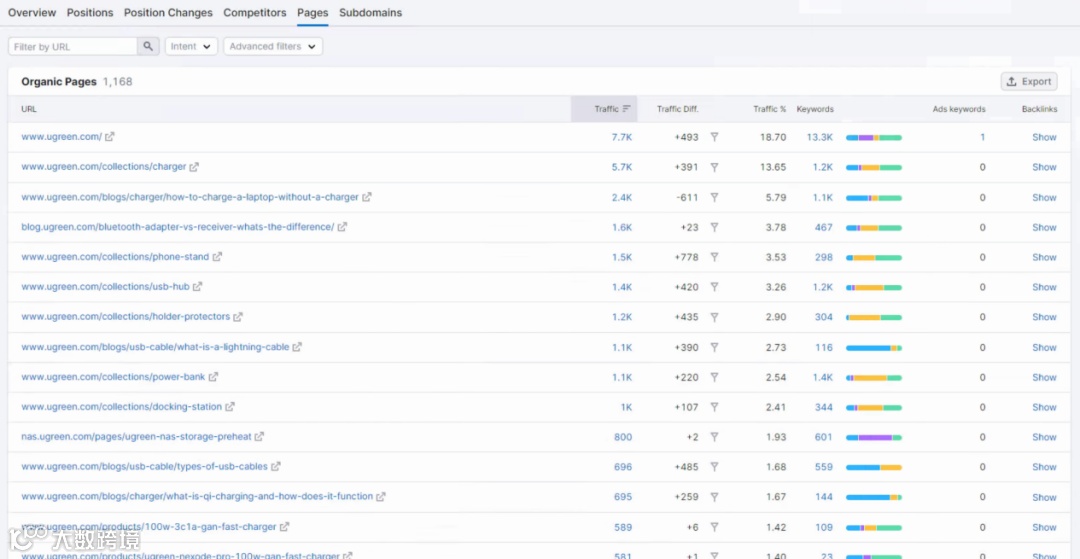Image resolution: width=1080 pixels, height=559 pixels.
Task: Open the blog.ugreen.com bluetooth-adapter article link
Action: pyautogui.click(x=178, y=227)
